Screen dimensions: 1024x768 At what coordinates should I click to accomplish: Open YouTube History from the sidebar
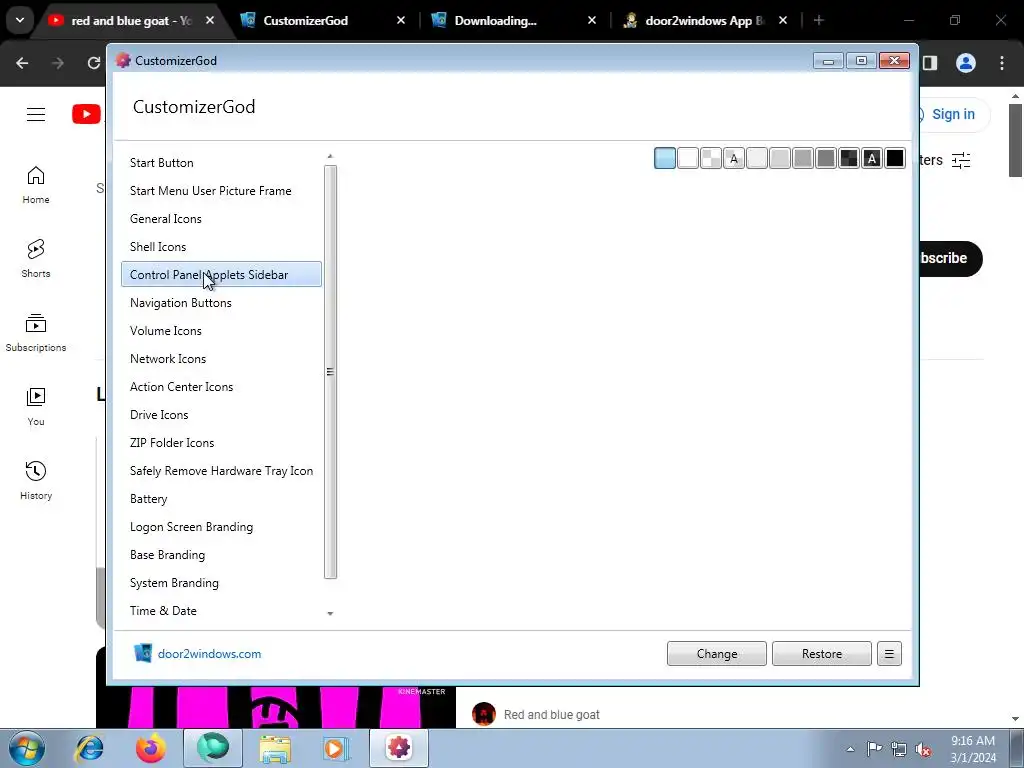pos(36,481)
